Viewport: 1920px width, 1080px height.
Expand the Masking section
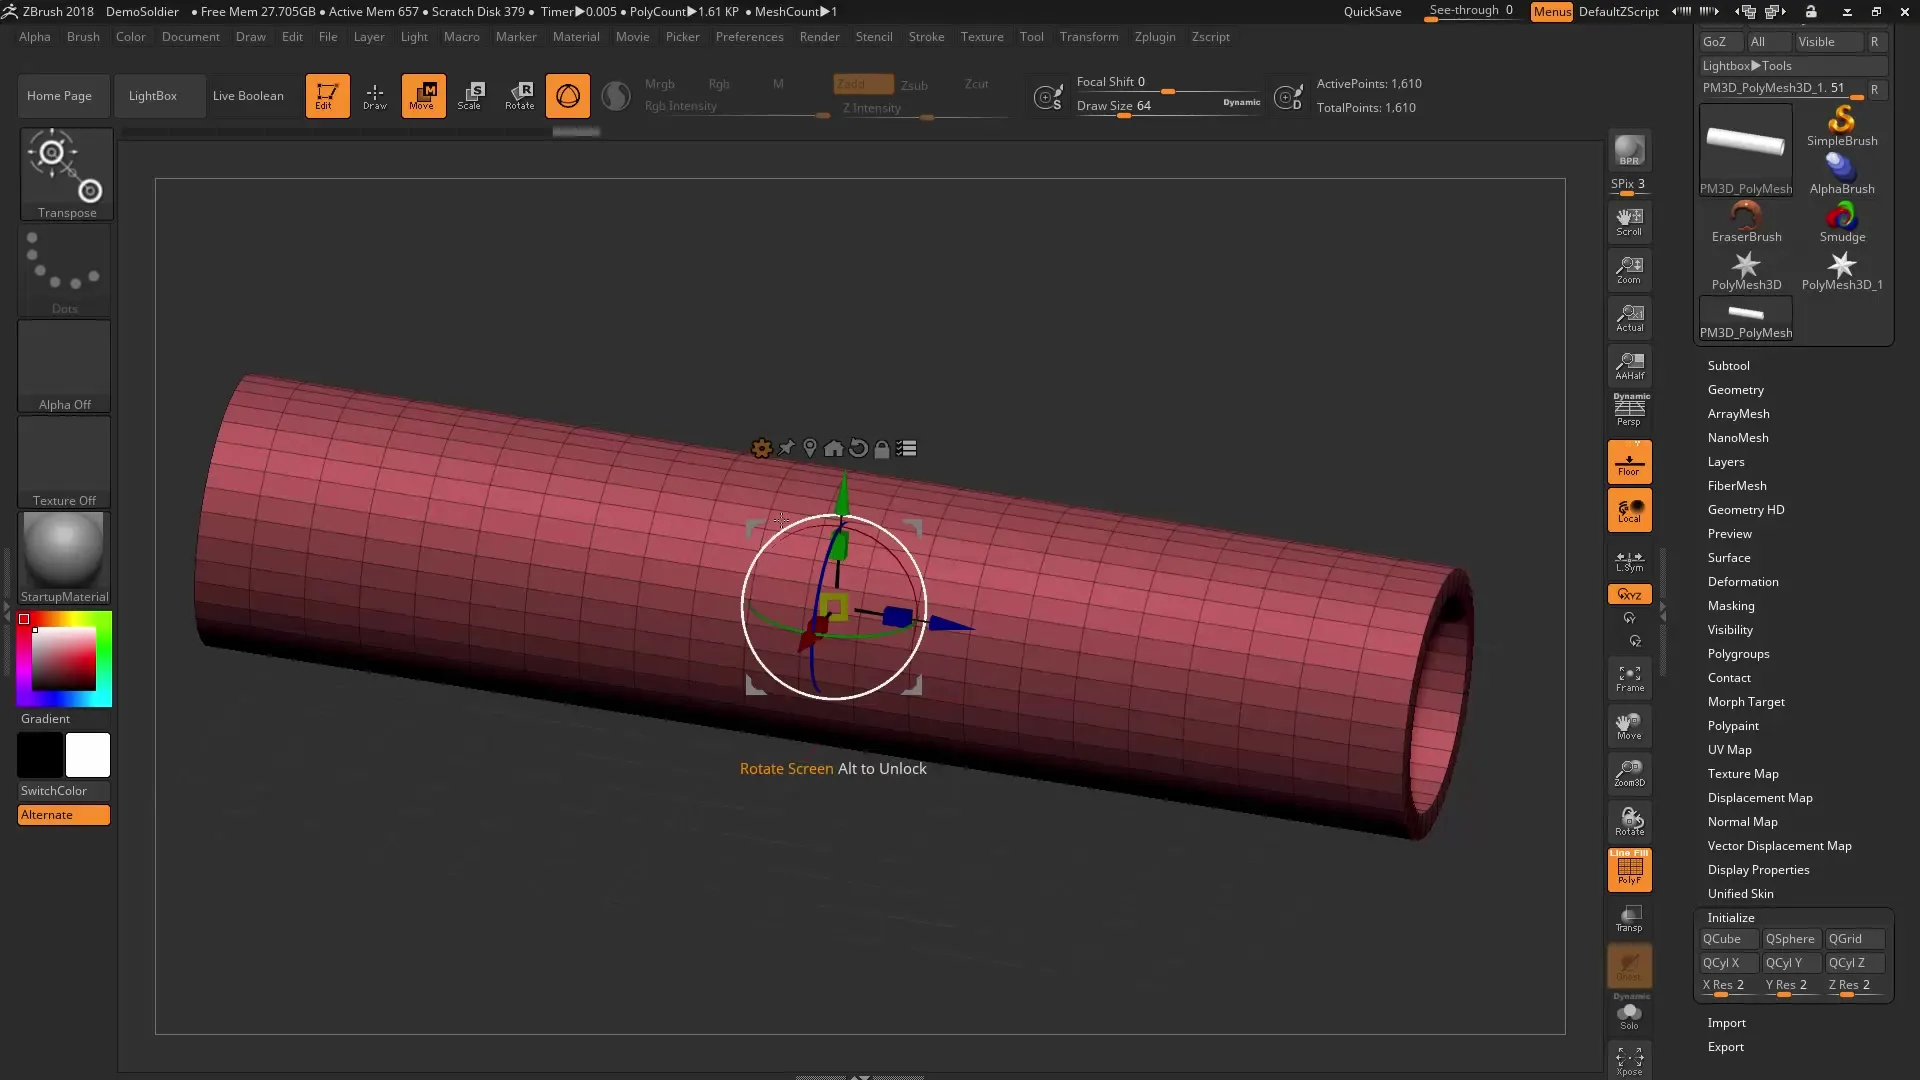click(1731, 606)
